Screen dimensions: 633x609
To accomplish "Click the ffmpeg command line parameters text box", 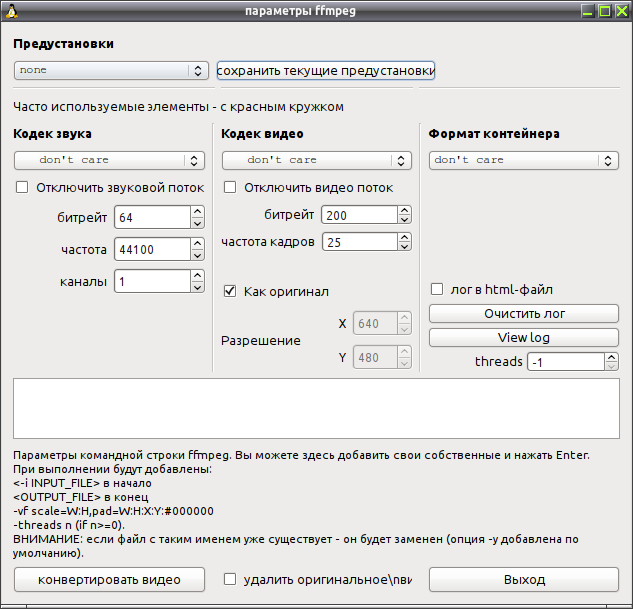I will [x=316, y=408].
